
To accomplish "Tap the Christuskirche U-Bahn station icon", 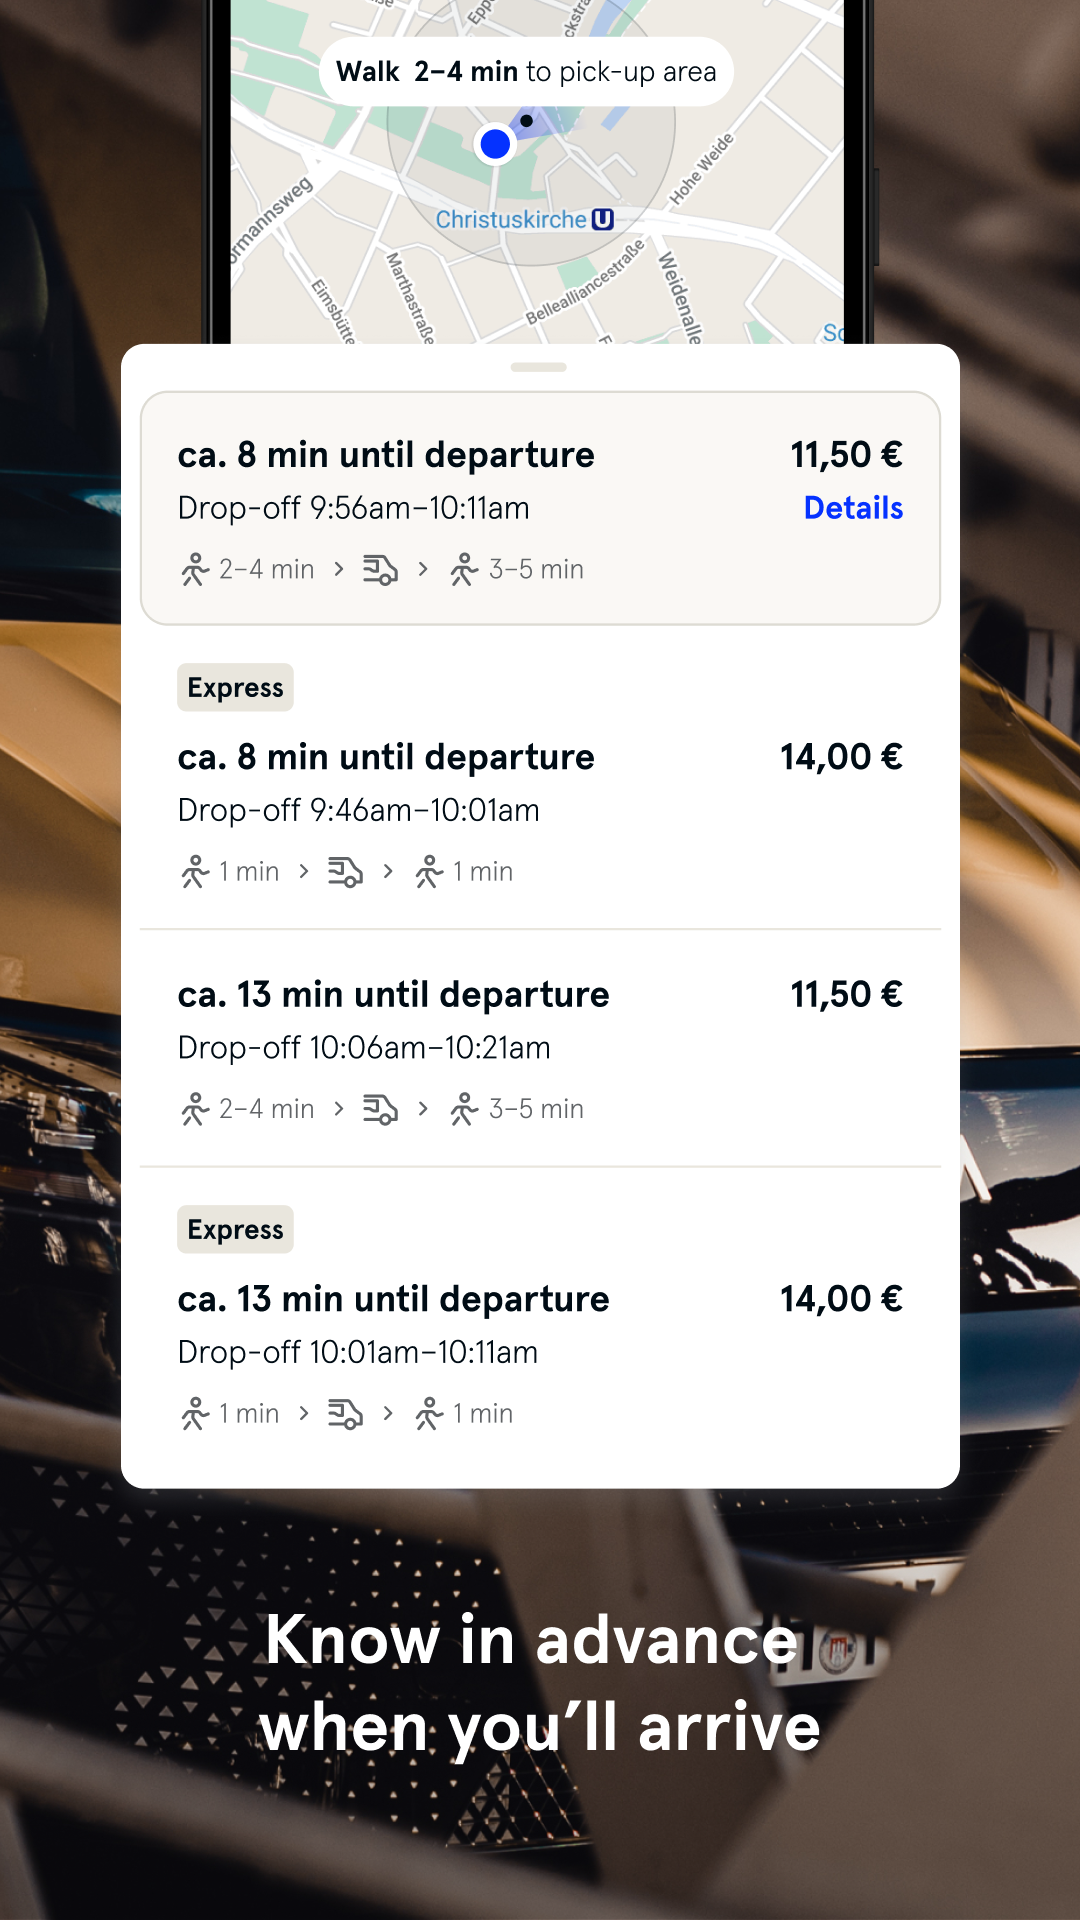I will click(x=602, y=219).
